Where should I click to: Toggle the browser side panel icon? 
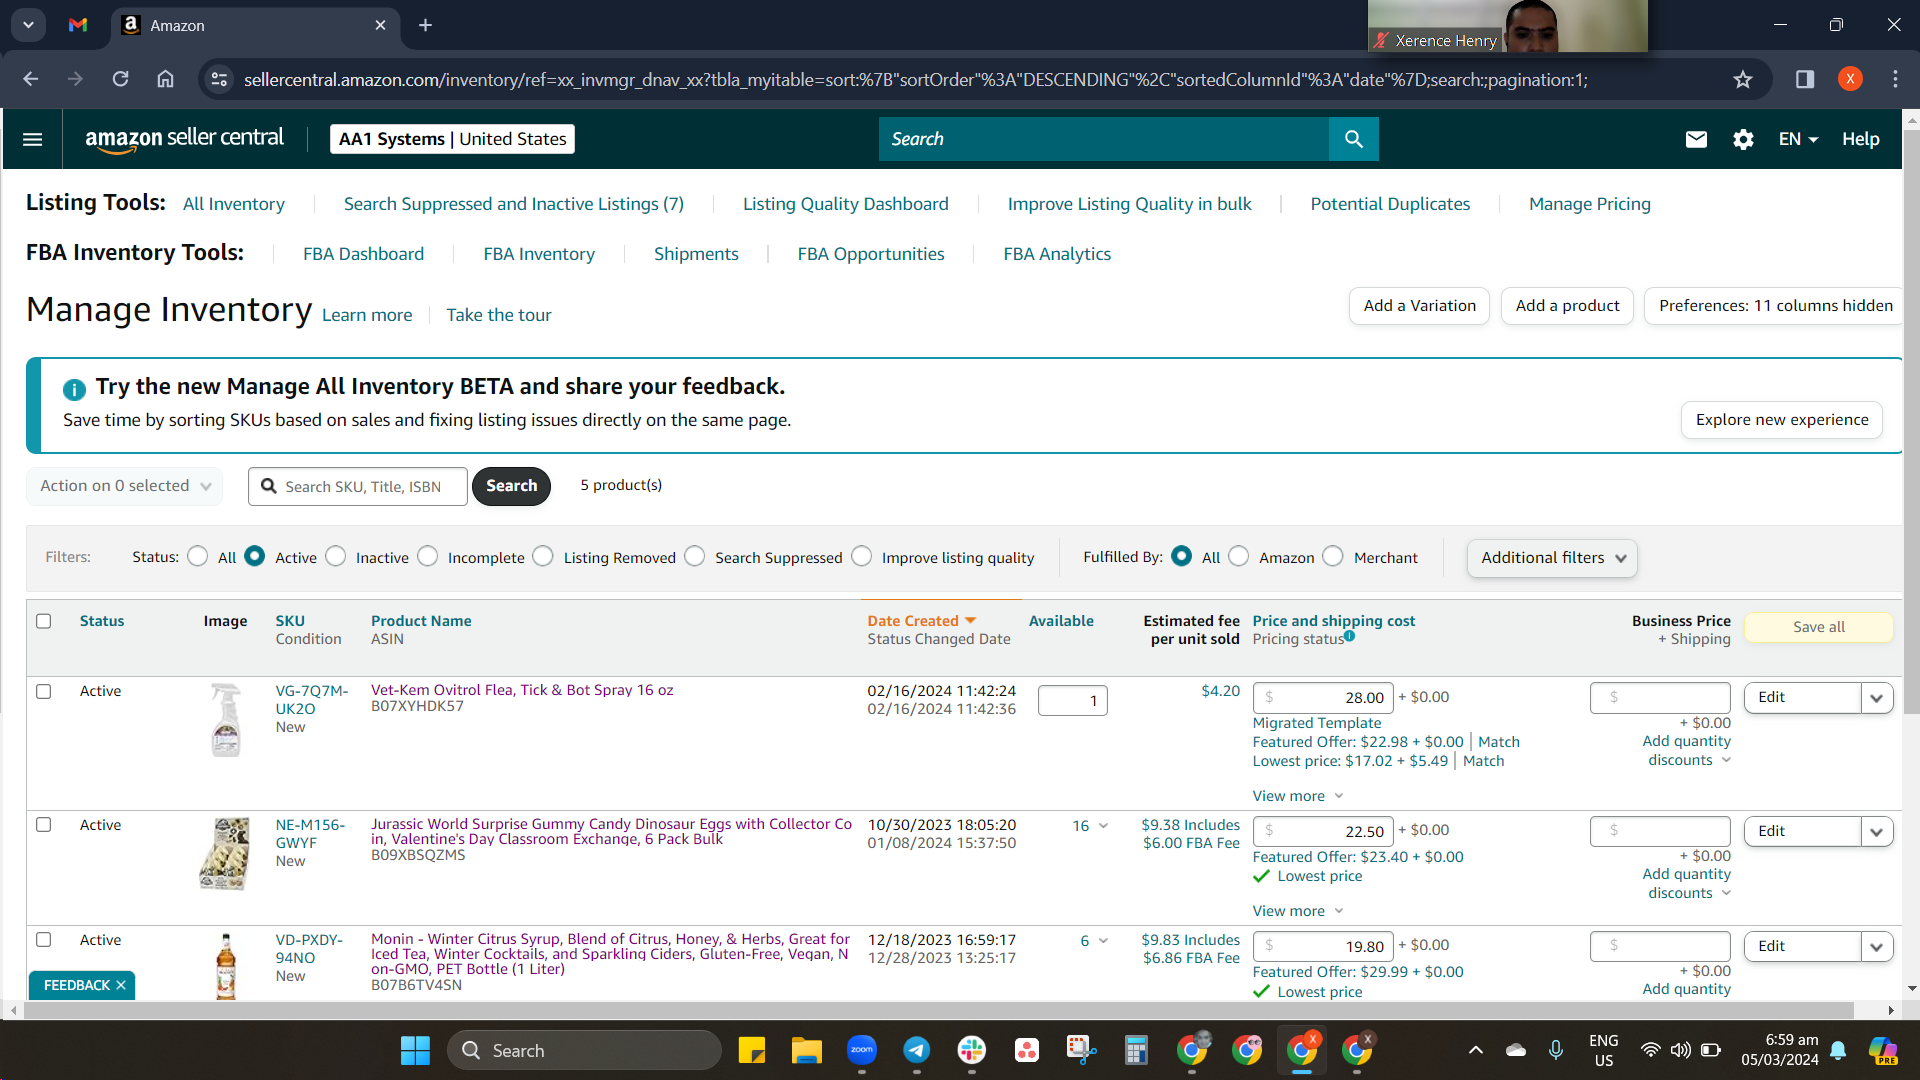click(x=1805, y=79)
